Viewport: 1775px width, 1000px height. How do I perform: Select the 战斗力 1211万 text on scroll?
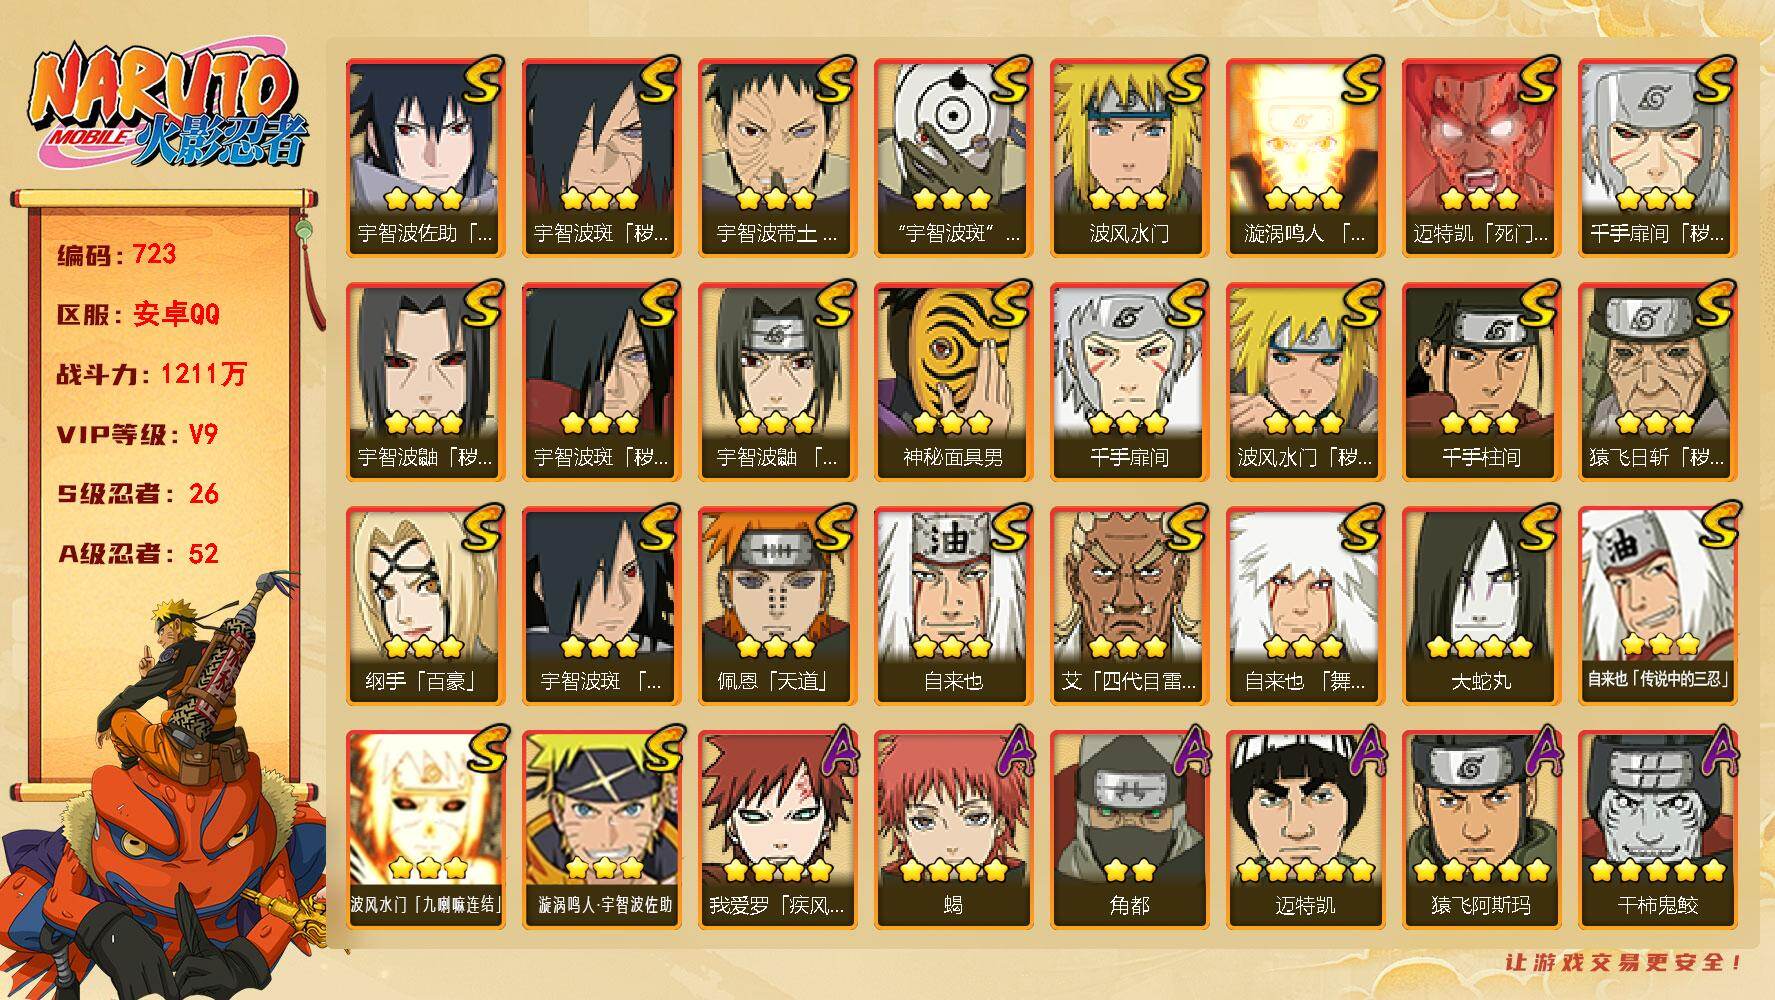coord(152,374)
